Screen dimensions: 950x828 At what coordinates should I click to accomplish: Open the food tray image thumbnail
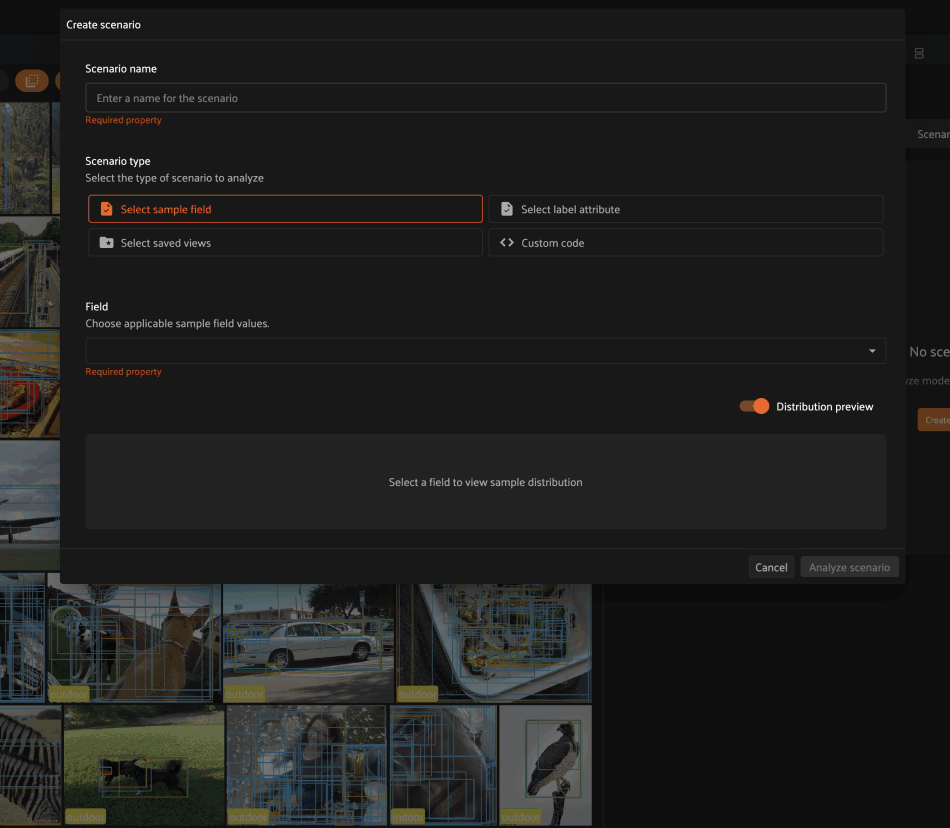(x=494, y=643)
